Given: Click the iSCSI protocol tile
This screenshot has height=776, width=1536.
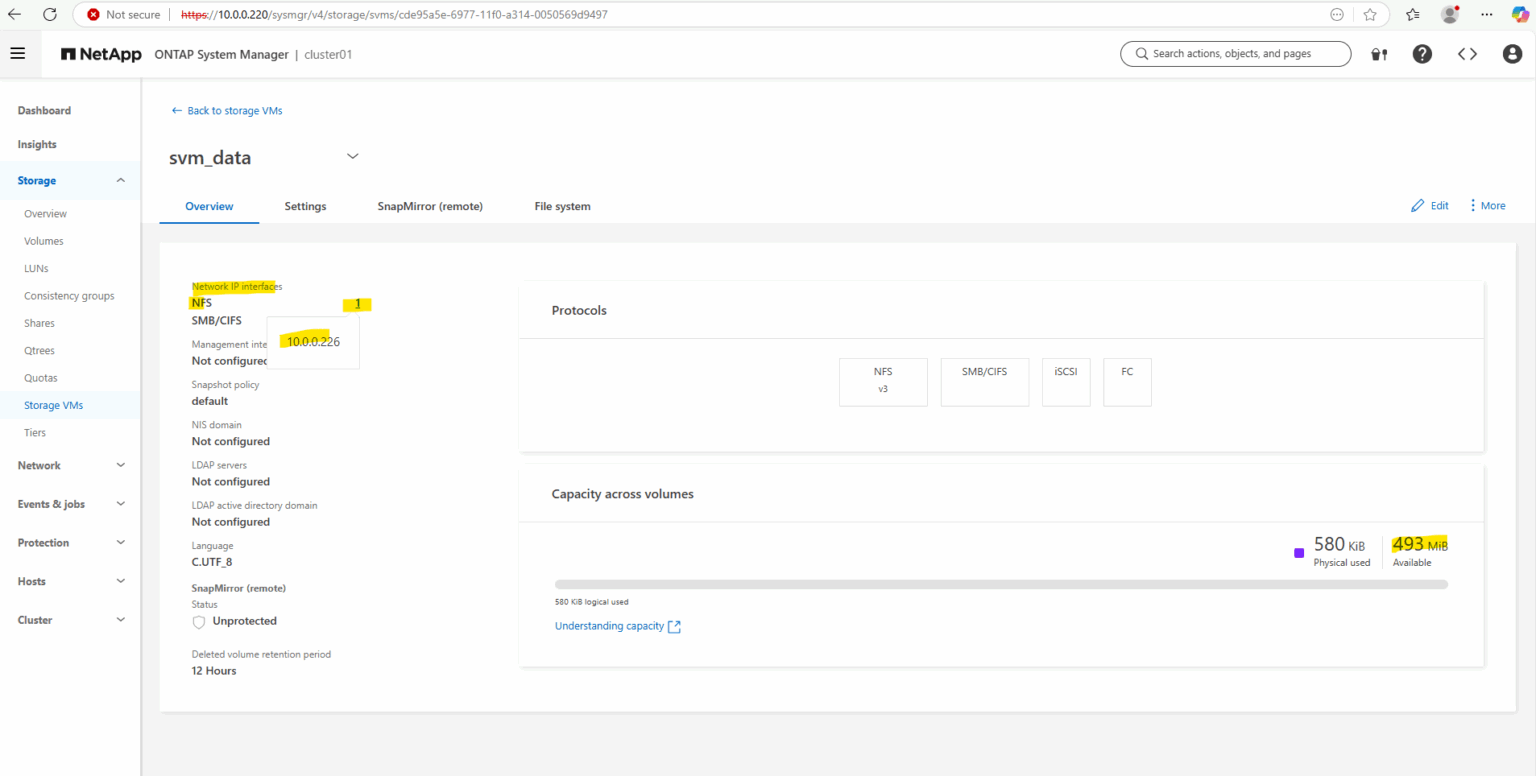Looking at the screenshot, I should [1066, 381].
